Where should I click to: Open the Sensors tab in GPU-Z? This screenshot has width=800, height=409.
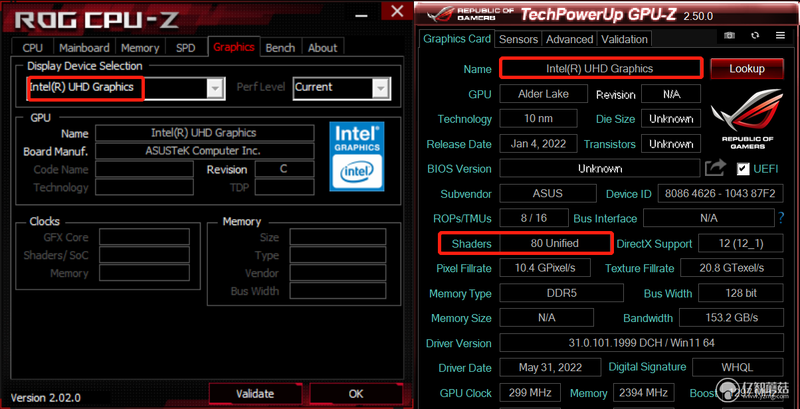(x=518, y=39)
